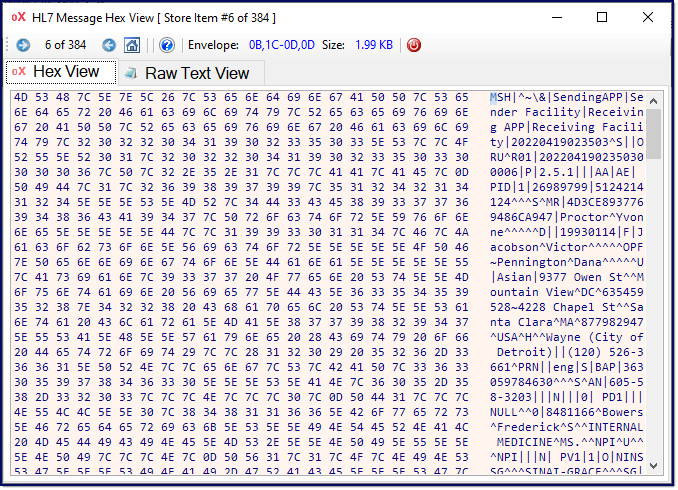
Task: Click the 0X application icon in title bar
Action: pyautogui.click(x=19, y=17)
